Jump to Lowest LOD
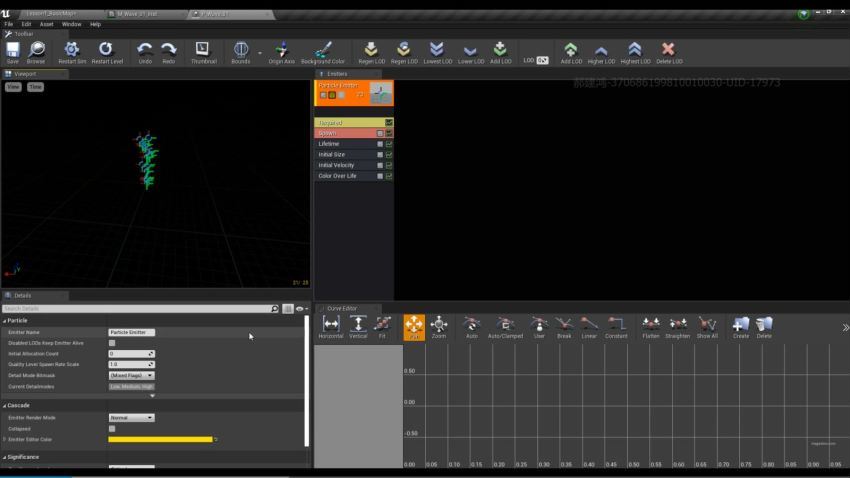The height and width of the screenshot is (478, 850). pyautogui.click(x=437, y=52)
